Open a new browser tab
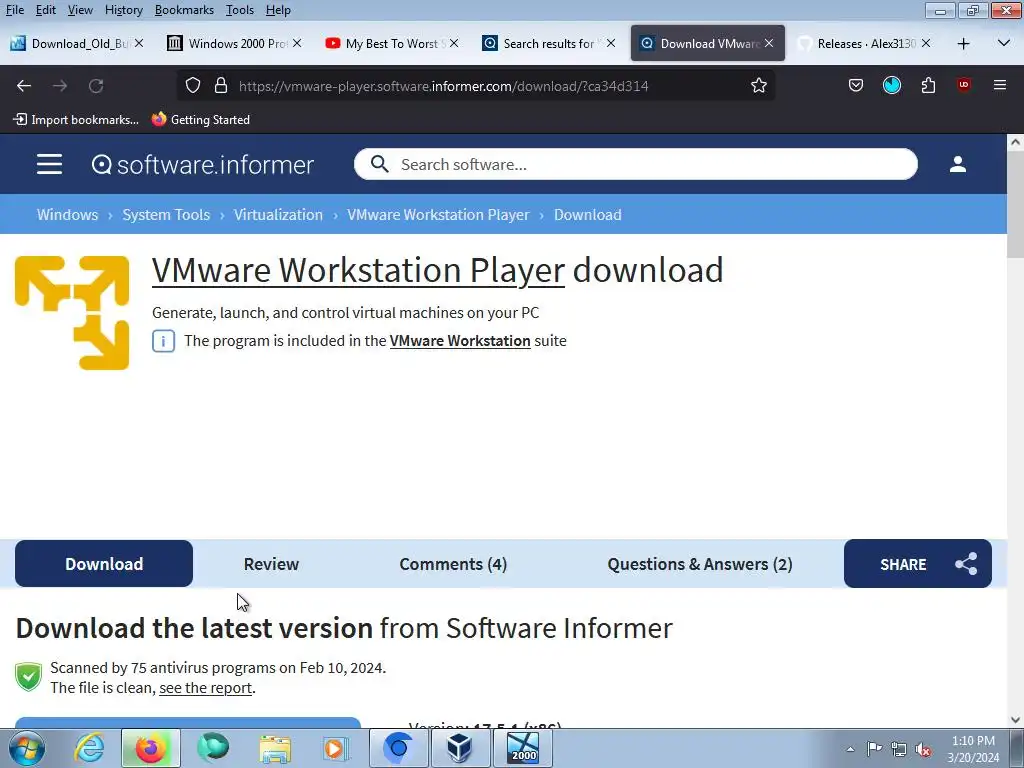 pyautogui.click(x=963, y=44)
